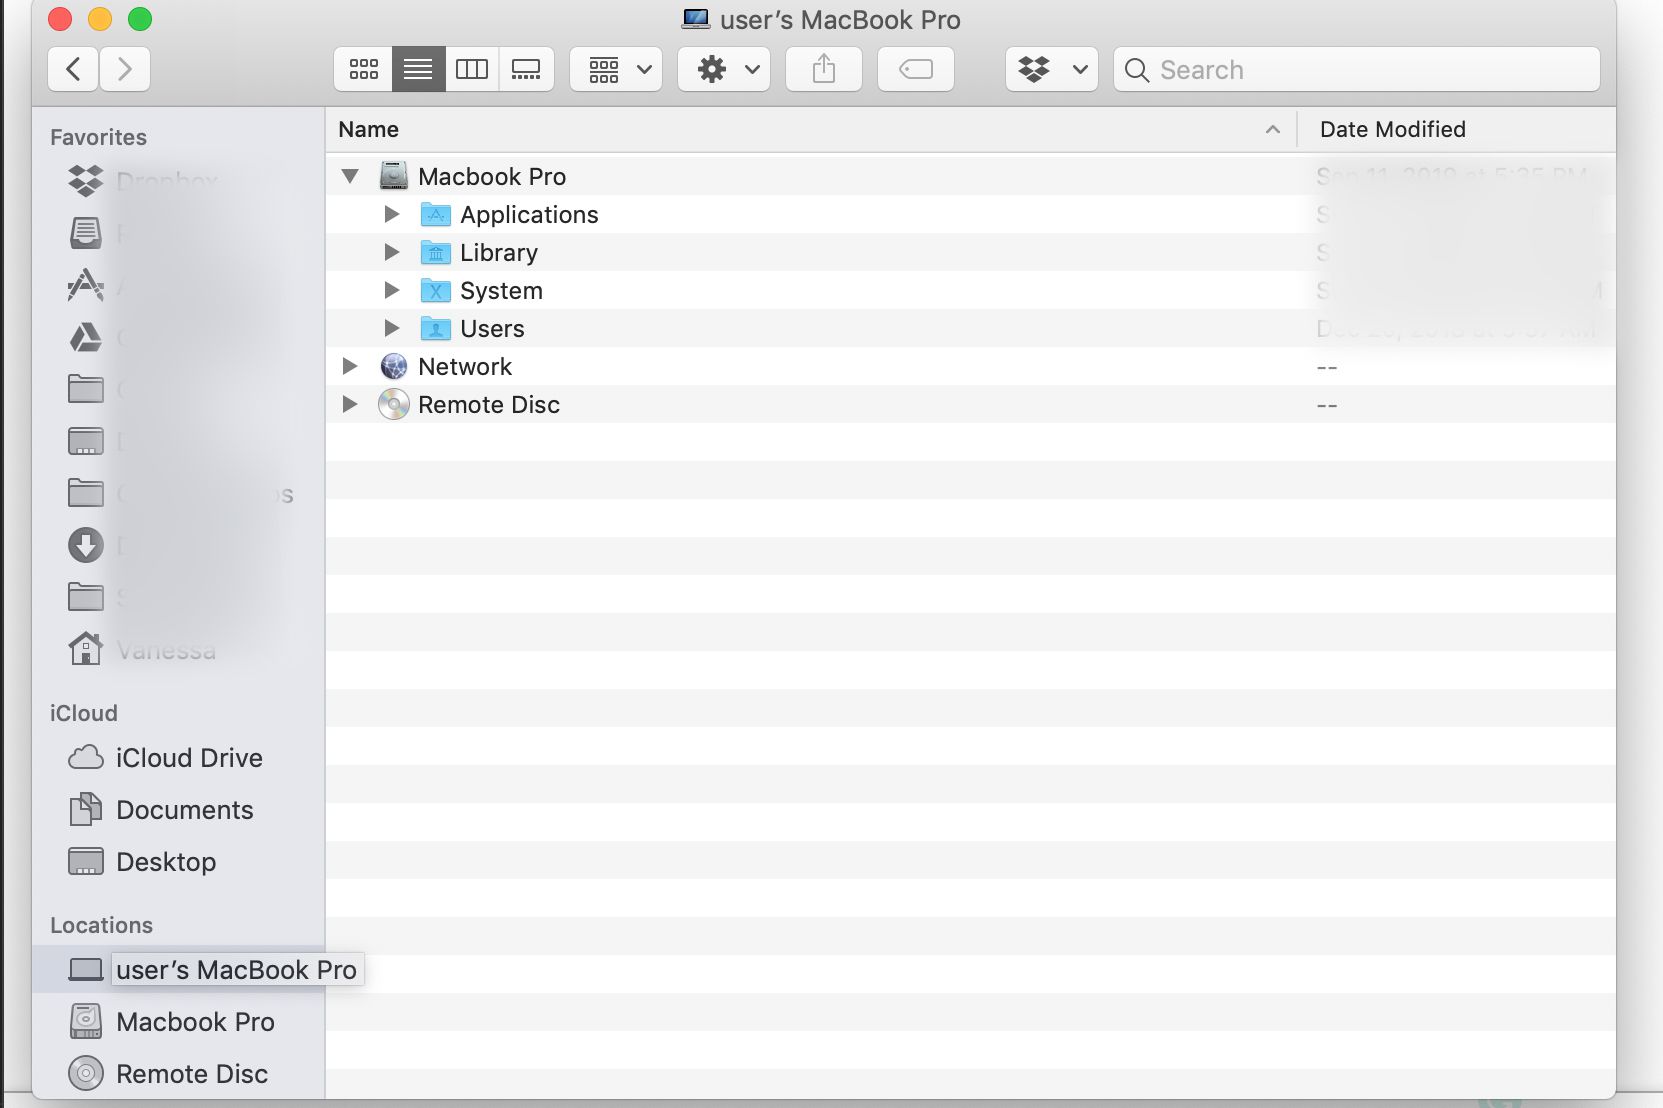Sort by the Date Modified column header
This screenshot has height=1108, width=1663.
[x=1457, y=129]
